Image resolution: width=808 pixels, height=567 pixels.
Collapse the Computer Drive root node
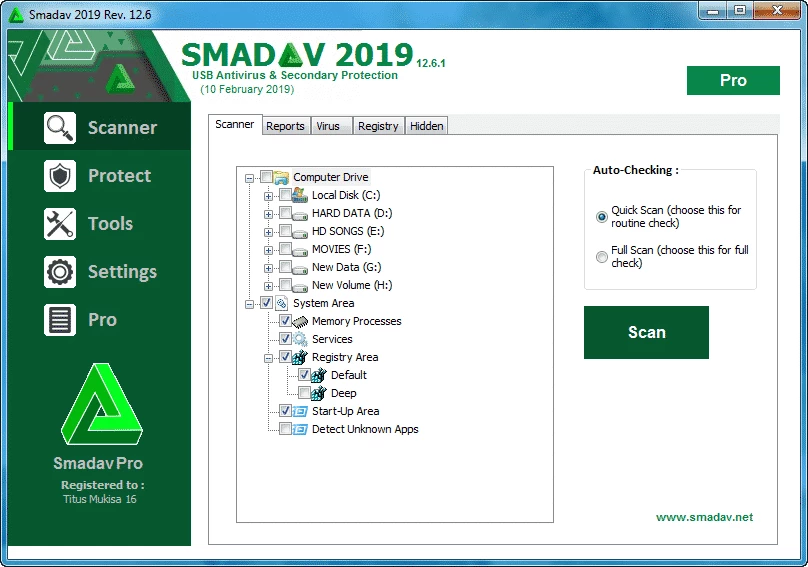(249, 177)
